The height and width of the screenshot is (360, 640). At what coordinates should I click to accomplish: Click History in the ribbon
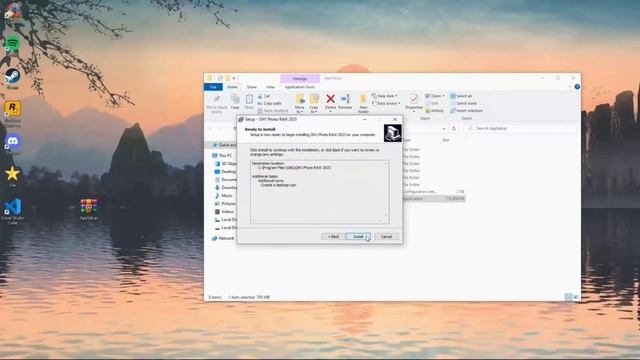pyautogui.click(x=435, y=111)
